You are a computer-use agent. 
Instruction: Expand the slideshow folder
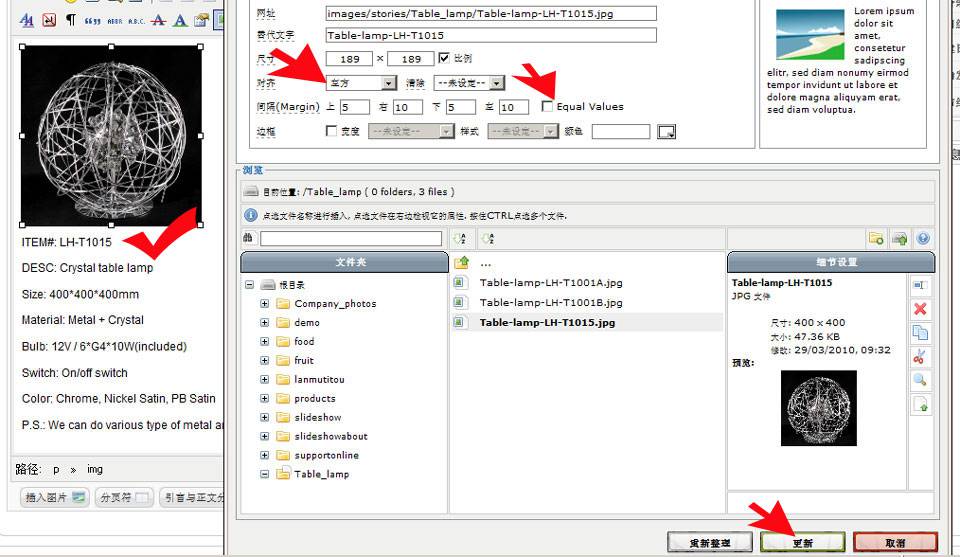pyautogui.click(x=264, y=417)
